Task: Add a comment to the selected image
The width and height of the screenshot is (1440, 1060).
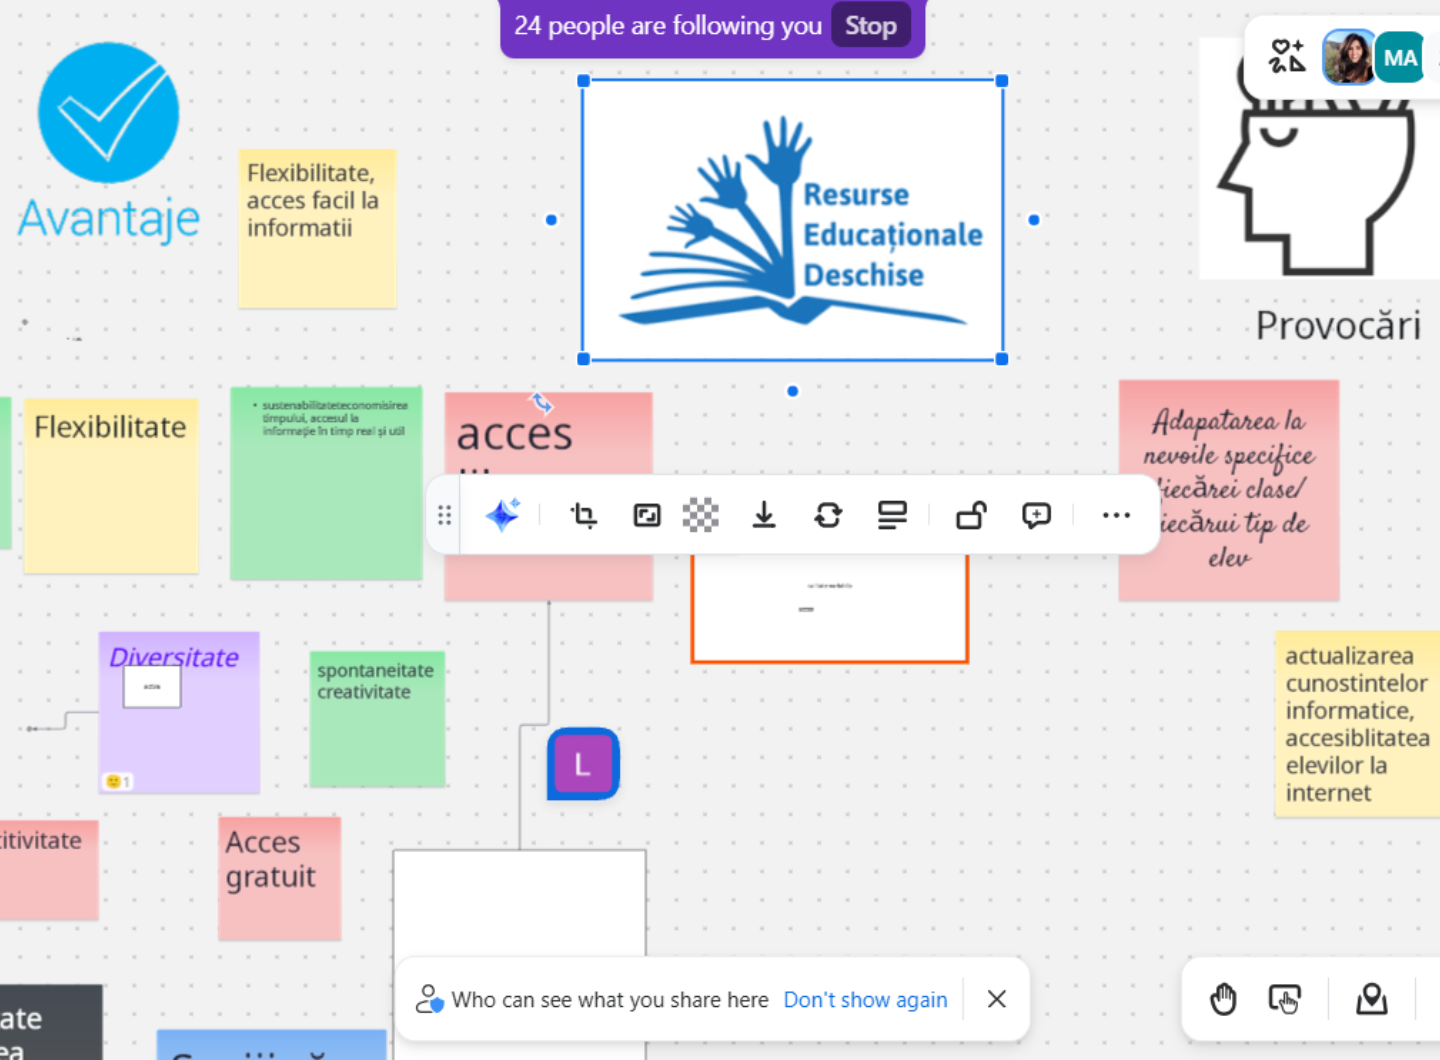Action: pyautogui.click(x=1036, y=515)
